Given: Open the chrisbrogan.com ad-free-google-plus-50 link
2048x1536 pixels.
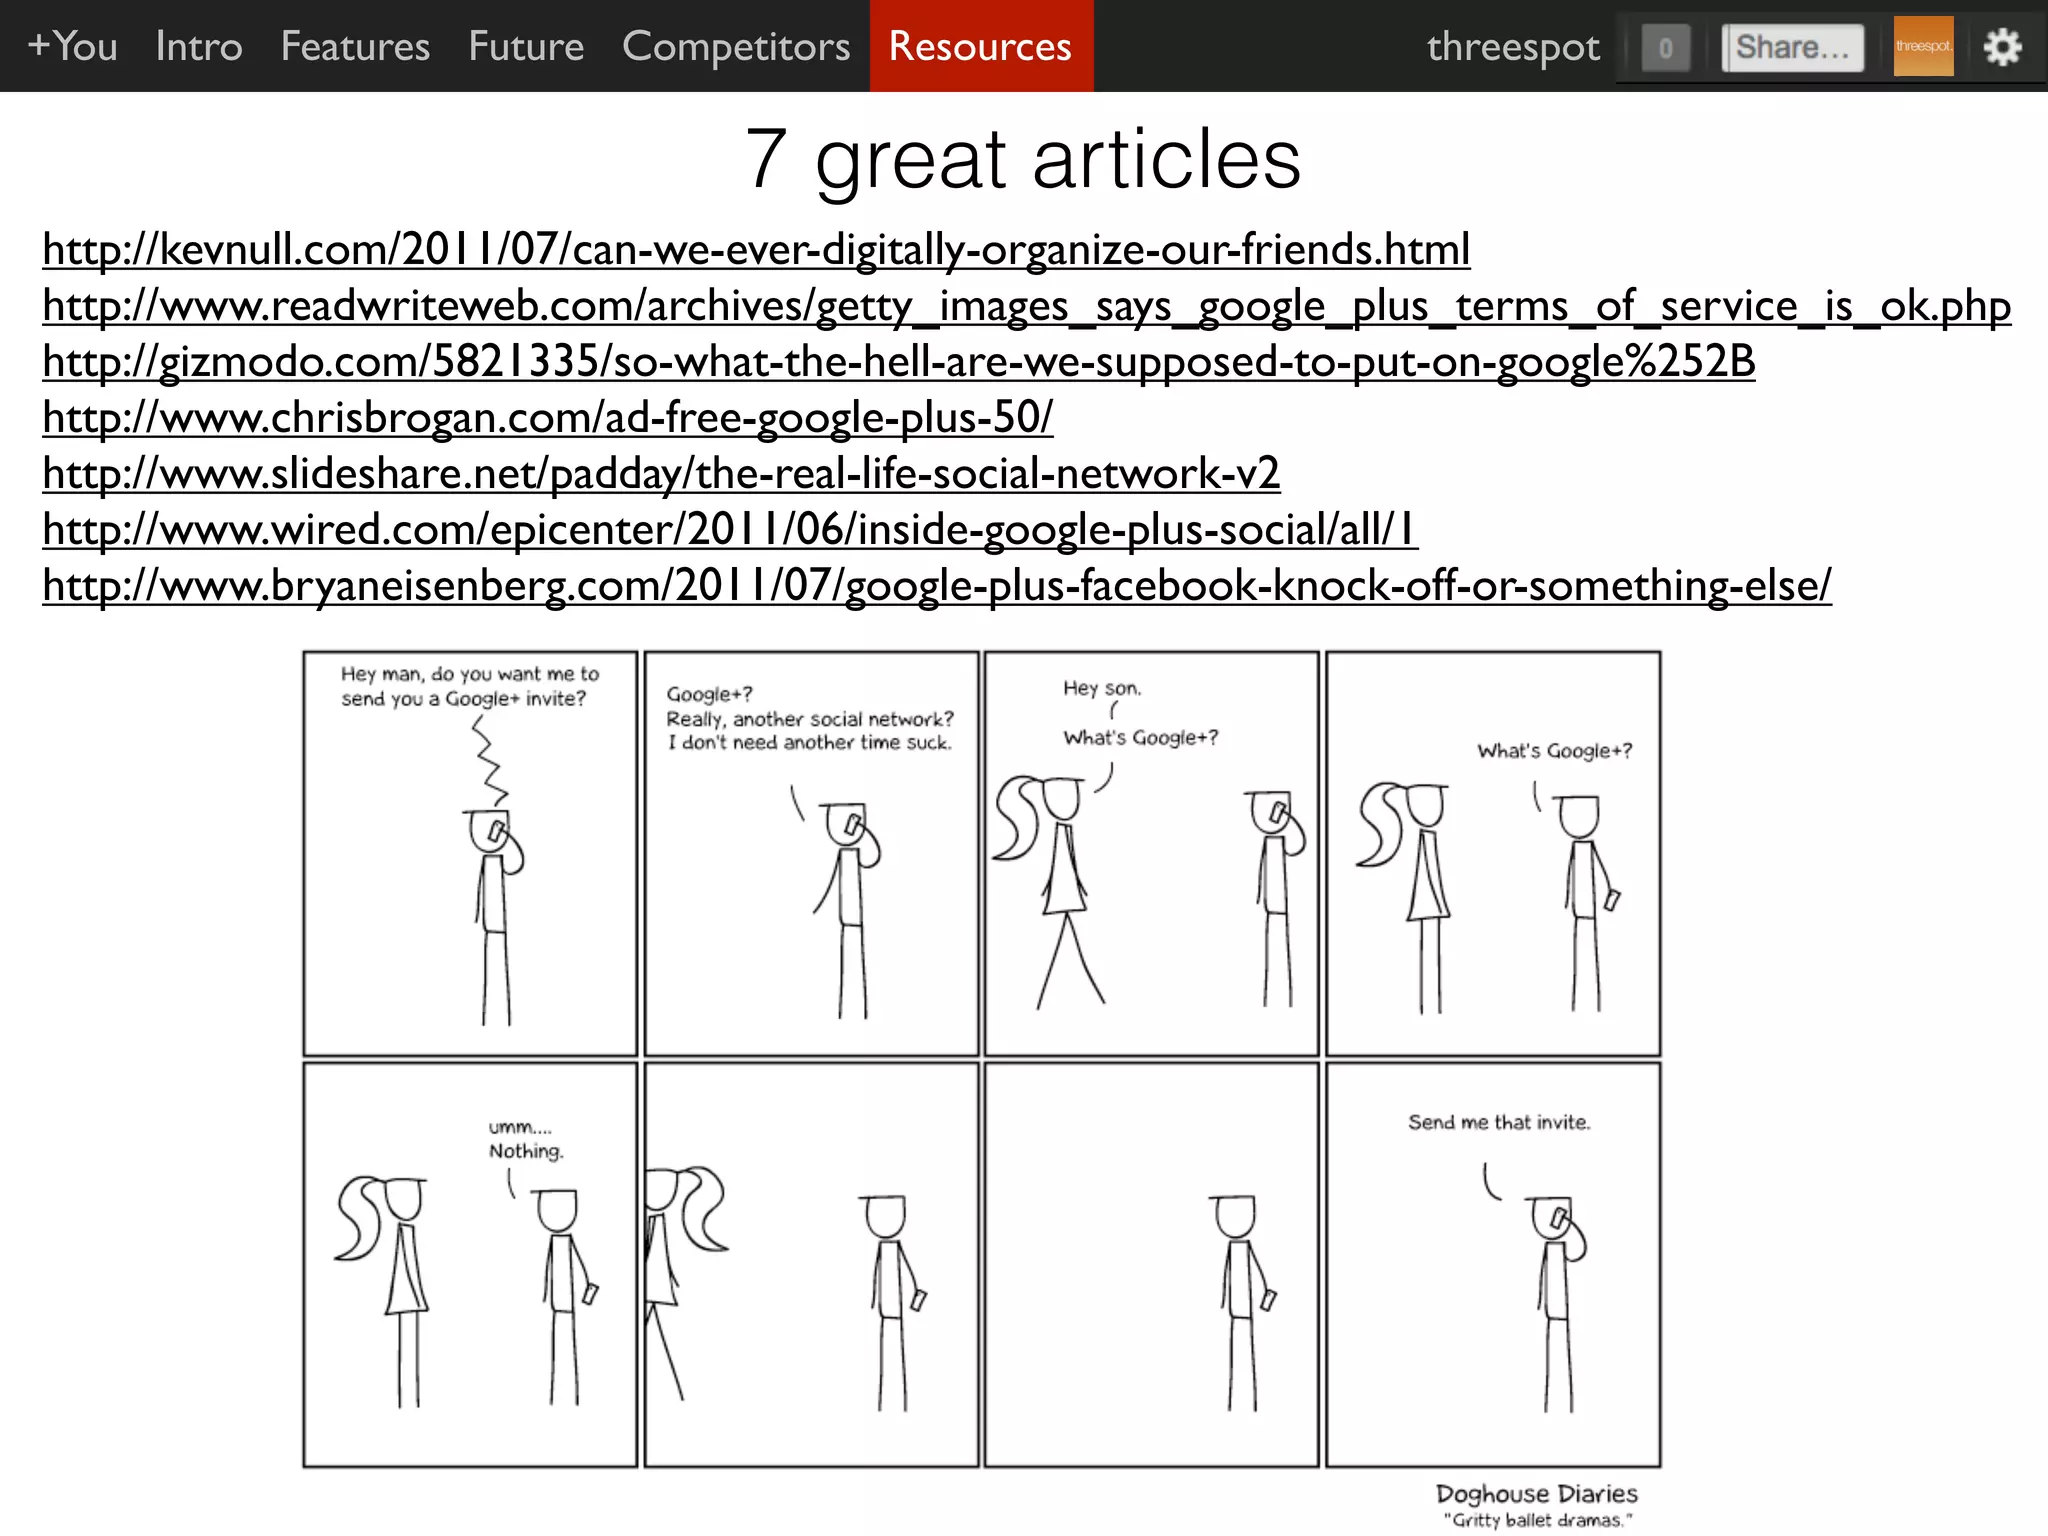Looking at the screenshot, I should (547, 417).
